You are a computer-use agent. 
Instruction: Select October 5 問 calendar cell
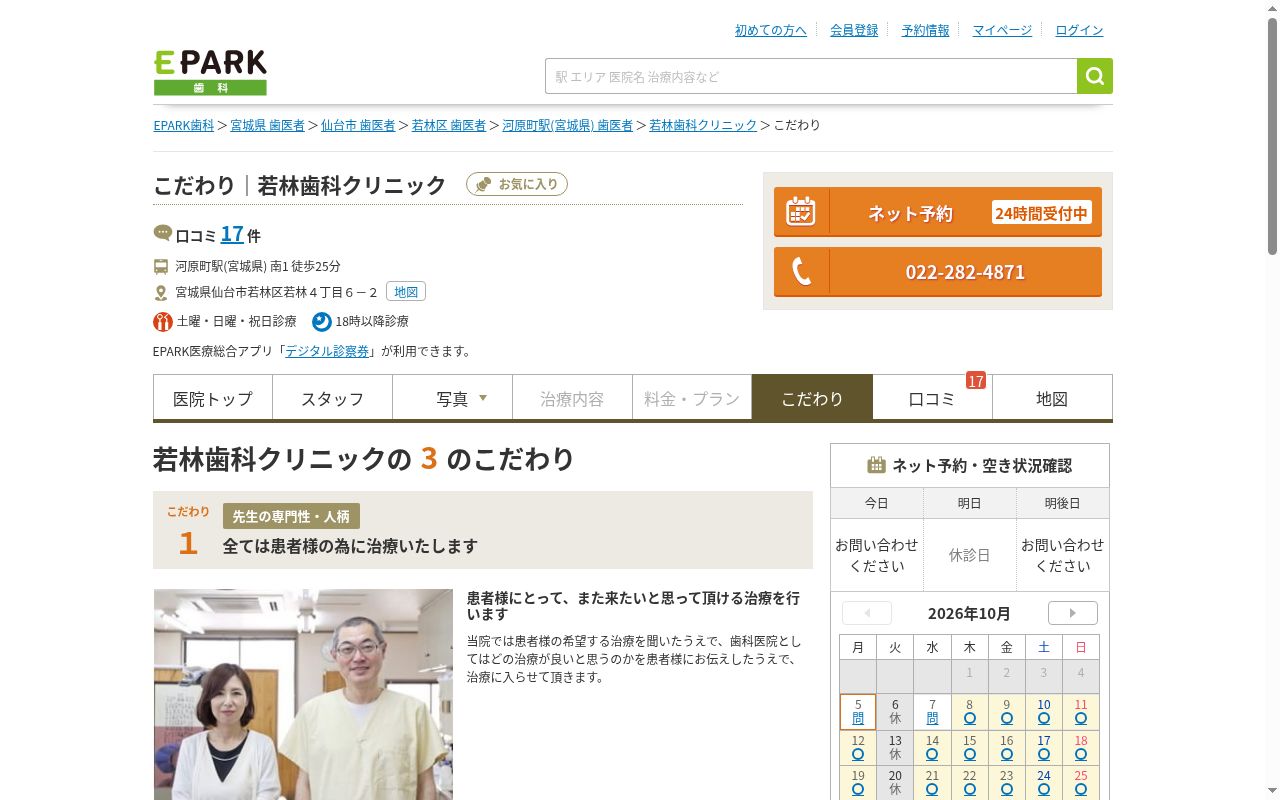858,712
